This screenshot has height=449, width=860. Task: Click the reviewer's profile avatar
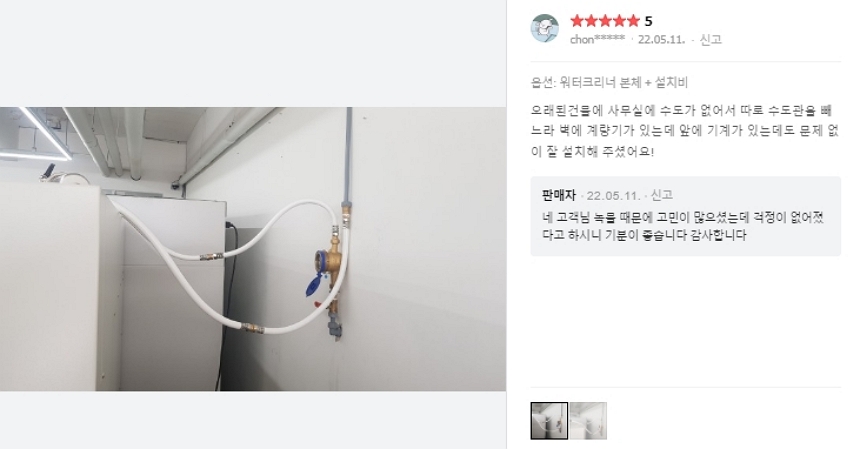(x=545, y=28)
